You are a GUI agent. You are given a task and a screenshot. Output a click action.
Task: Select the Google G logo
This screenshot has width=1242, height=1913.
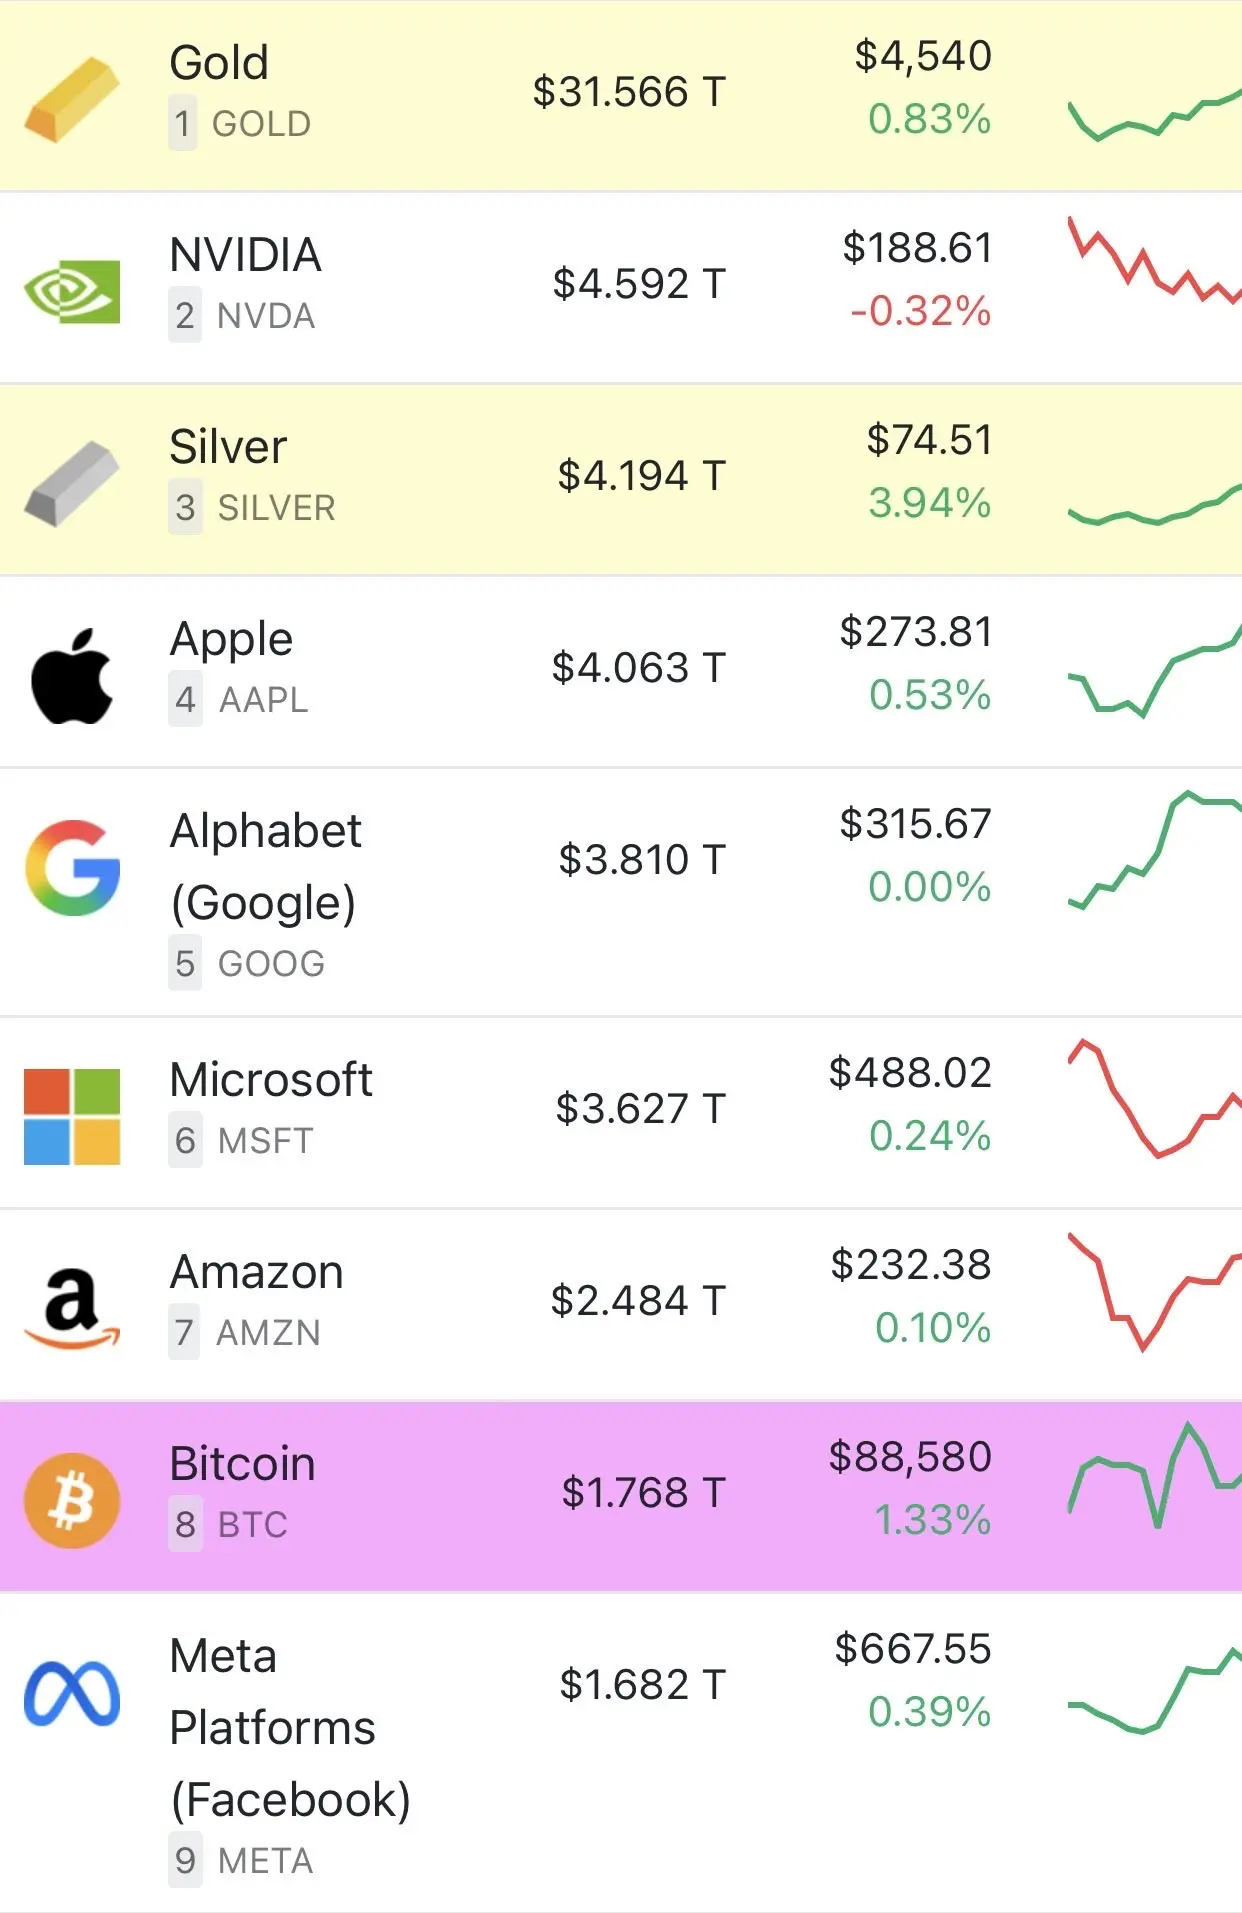72,868
